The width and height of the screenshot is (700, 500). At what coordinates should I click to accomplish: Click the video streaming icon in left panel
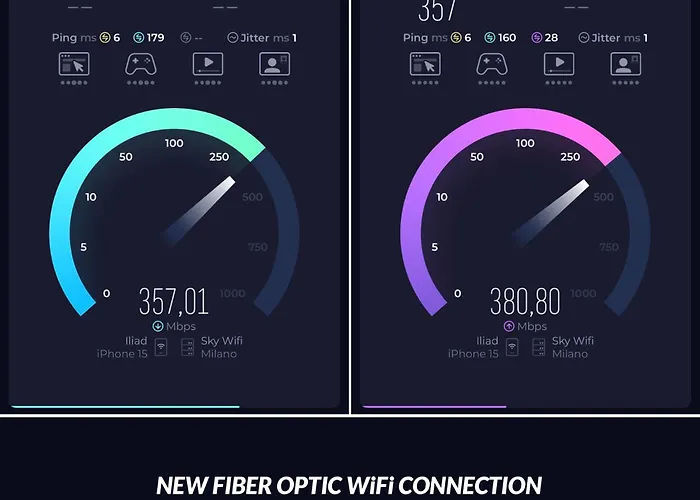tap(208, 63)
